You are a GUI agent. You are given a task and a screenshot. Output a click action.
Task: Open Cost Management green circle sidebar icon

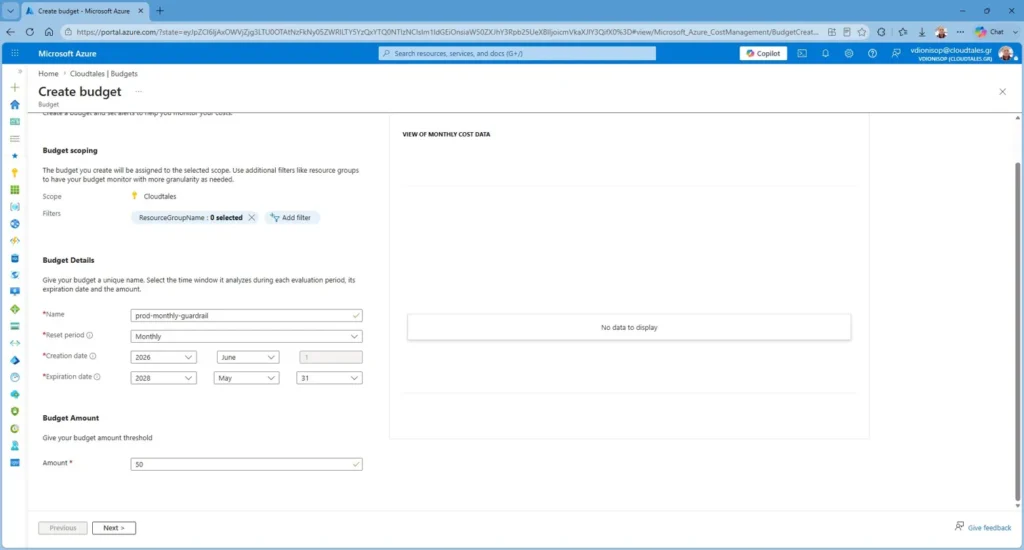click(x=14, y=429)
